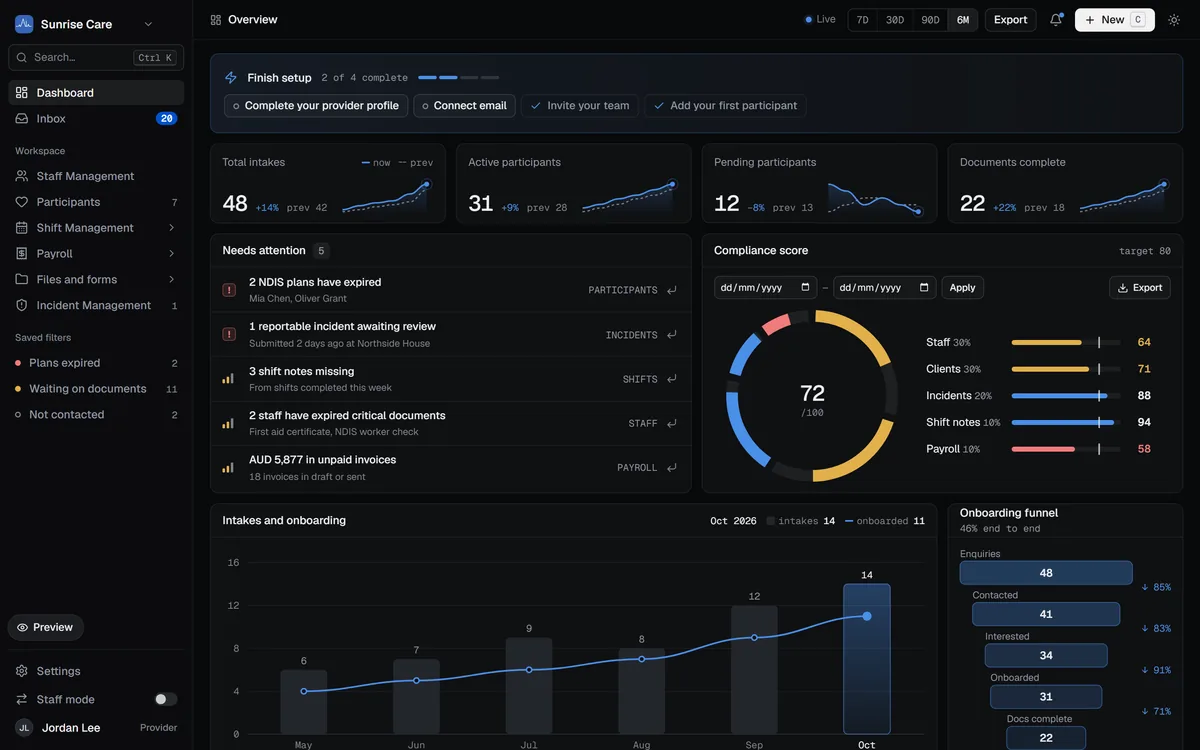Expand the Shift Management chevron

point(172,228)
